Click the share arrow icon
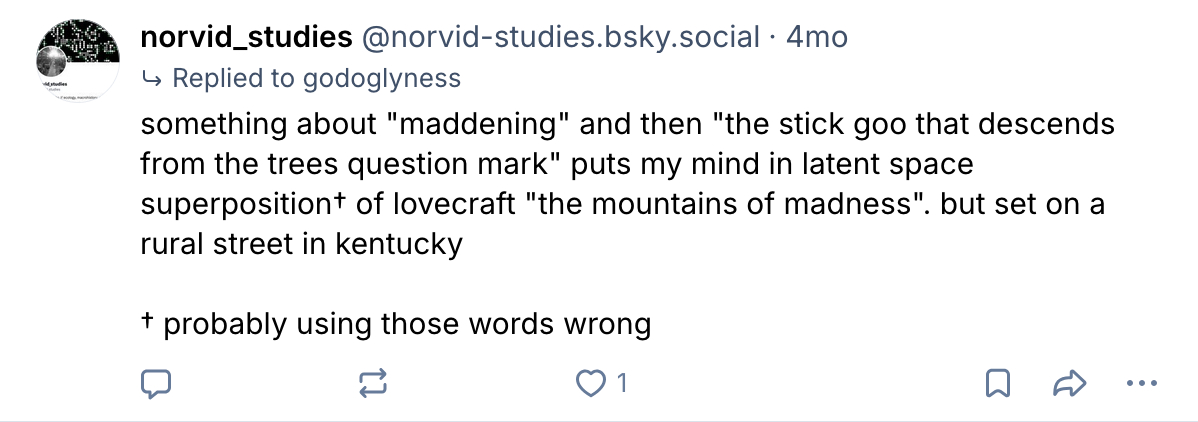 1069,382
